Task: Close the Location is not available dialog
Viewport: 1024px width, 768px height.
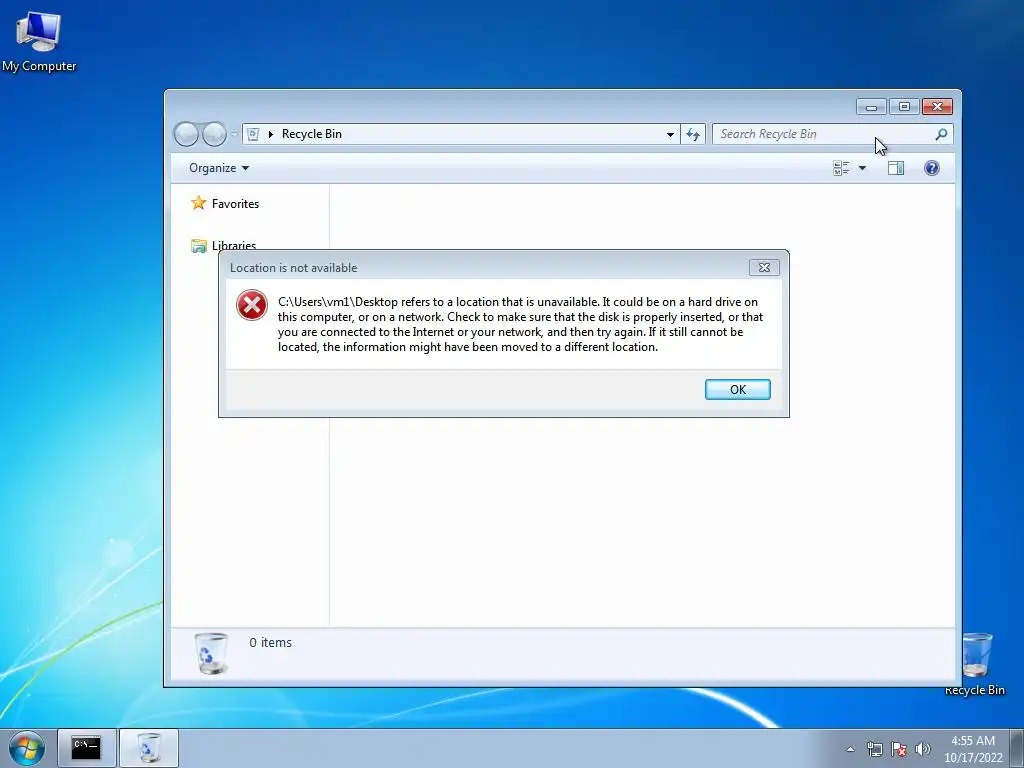Action: tap(764, 267)
